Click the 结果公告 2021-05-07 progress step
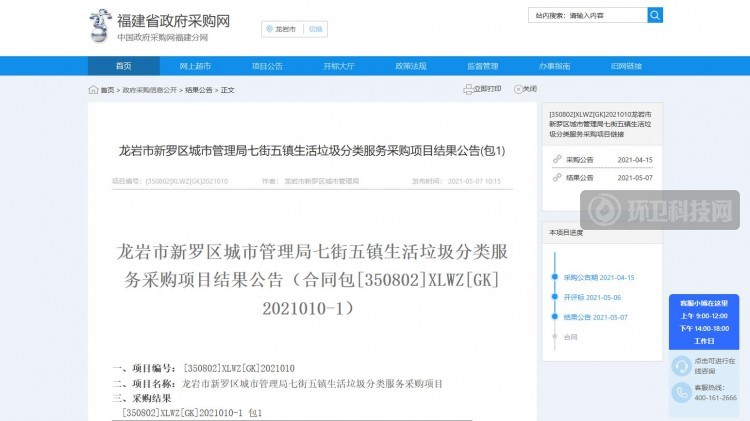750x421 pixels. (x=596, y=317)
